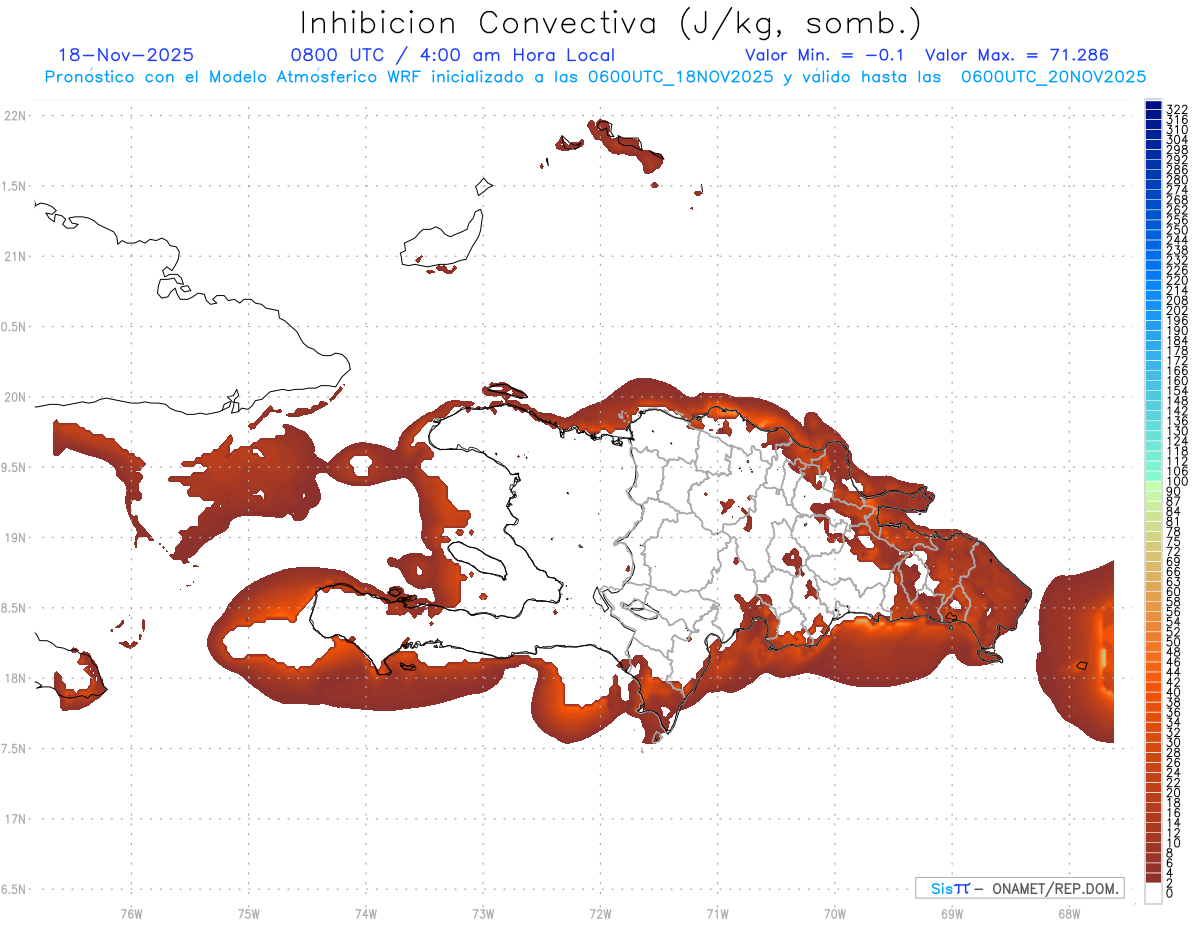Click the "74W" longitude label
1200x927 pixels.
[365, 912]
